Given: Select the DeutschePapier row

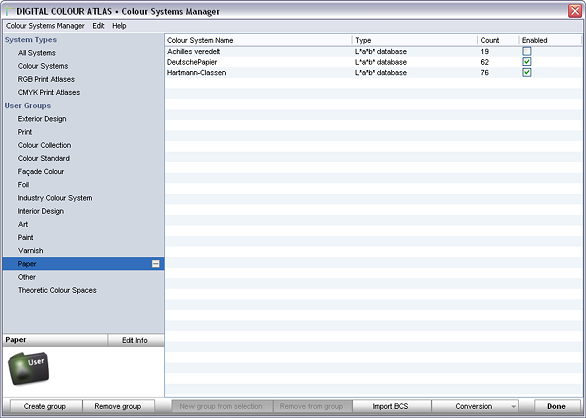Looking at the screenshot, I should click(x=373, y=62).
